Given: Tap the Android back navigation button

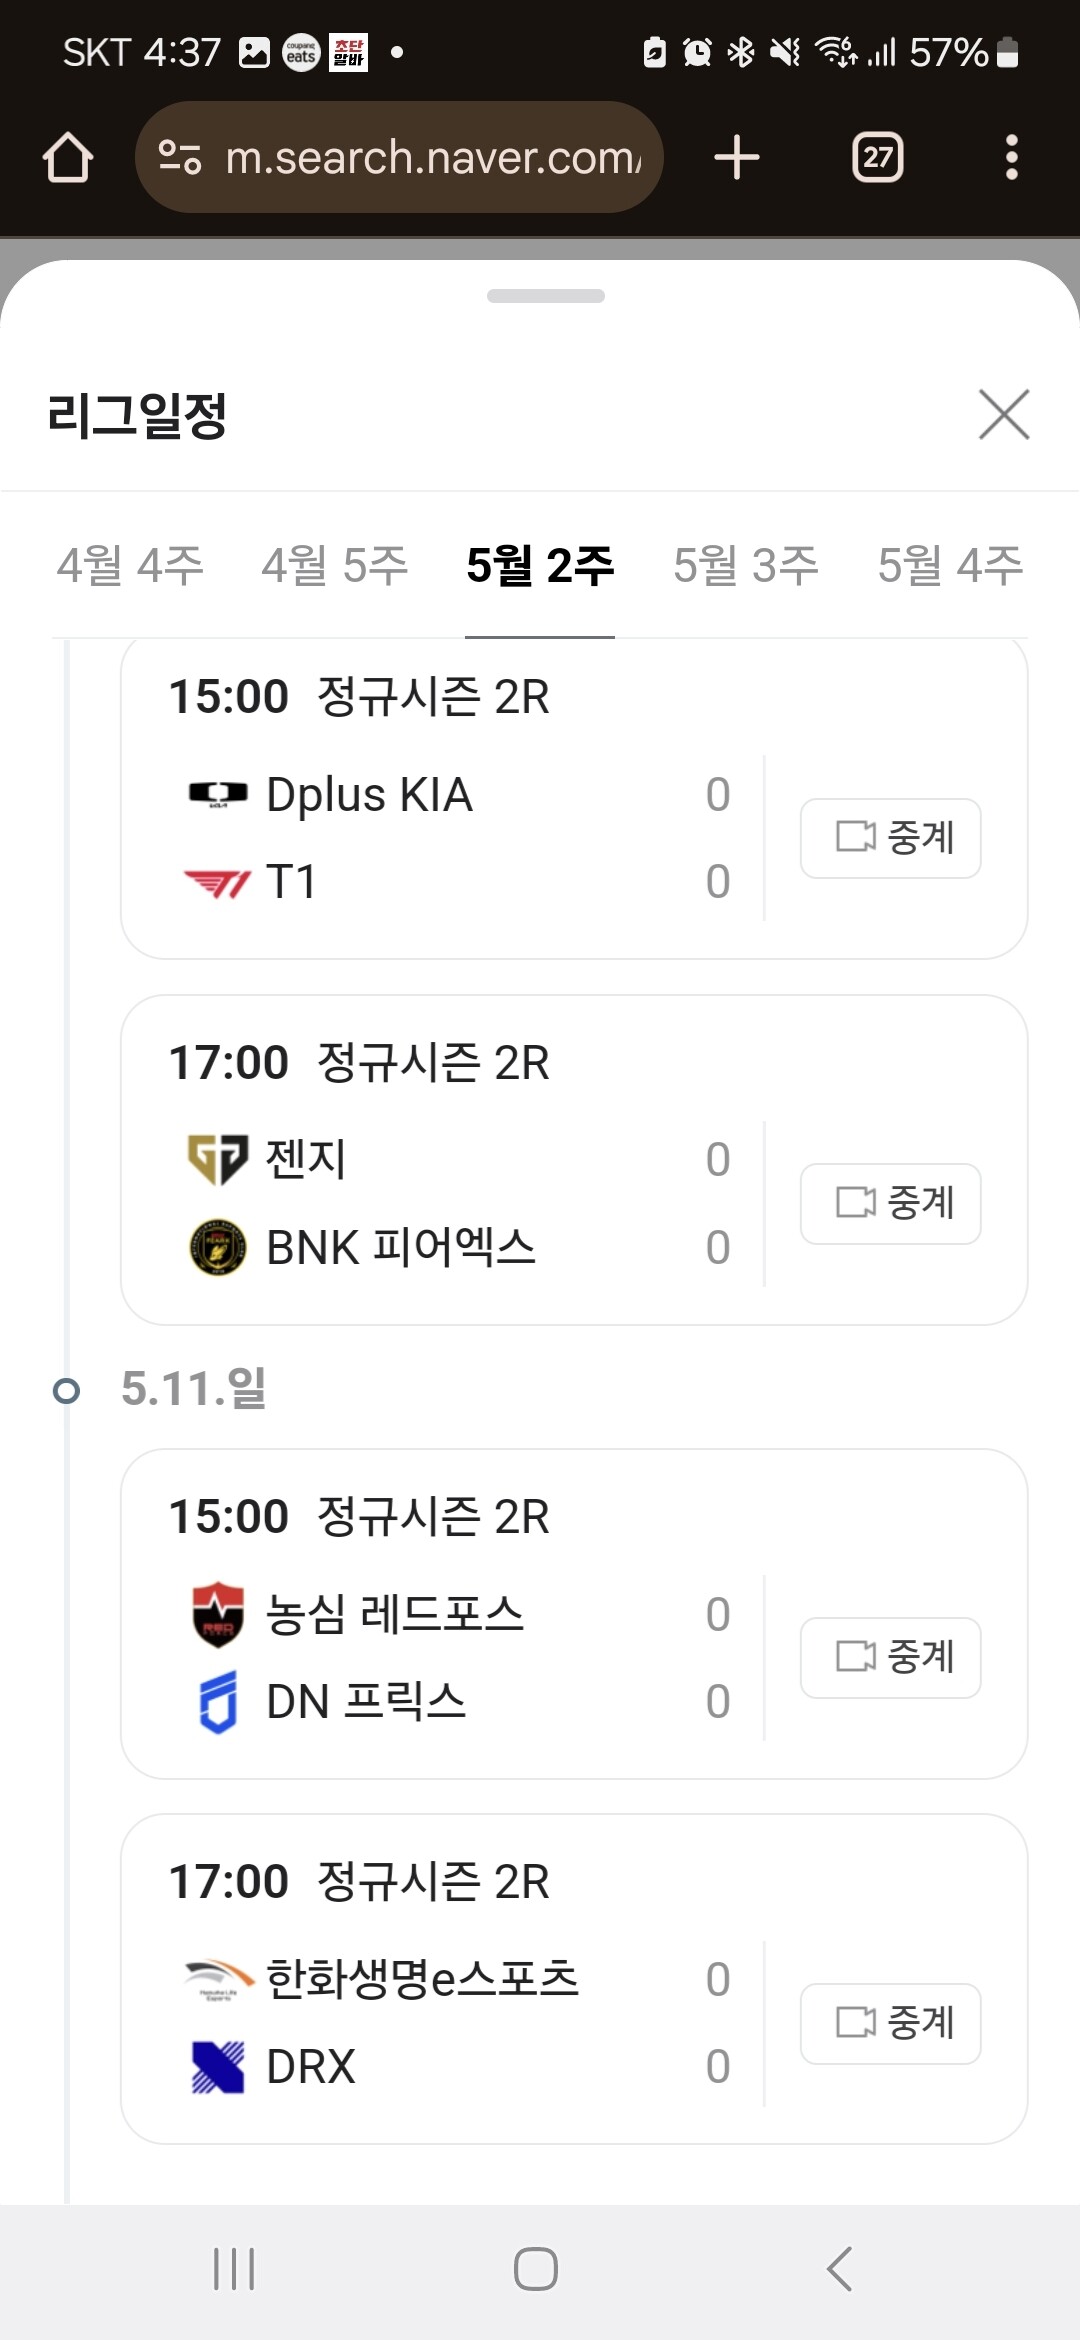Looking at the screenshot, I should [x=840, y=2268].
